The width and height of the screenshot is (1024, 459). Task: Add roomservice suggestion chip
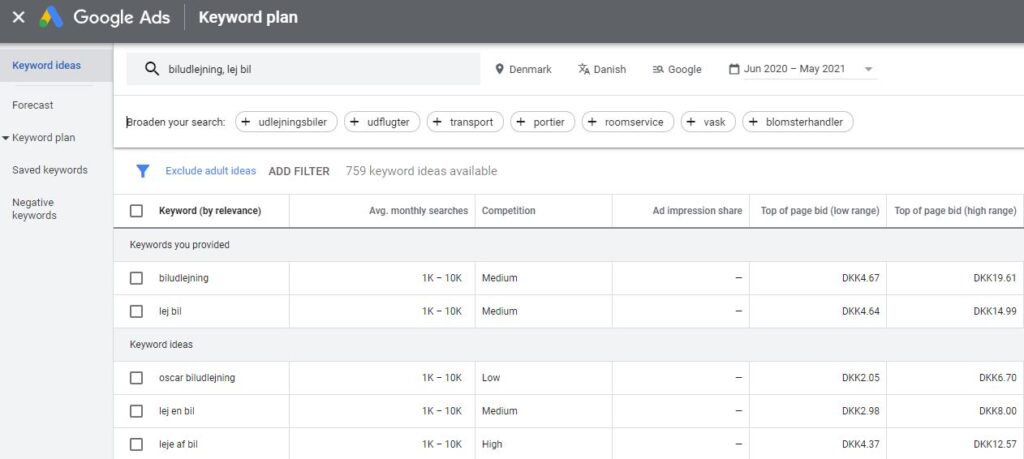coord(628,122)
